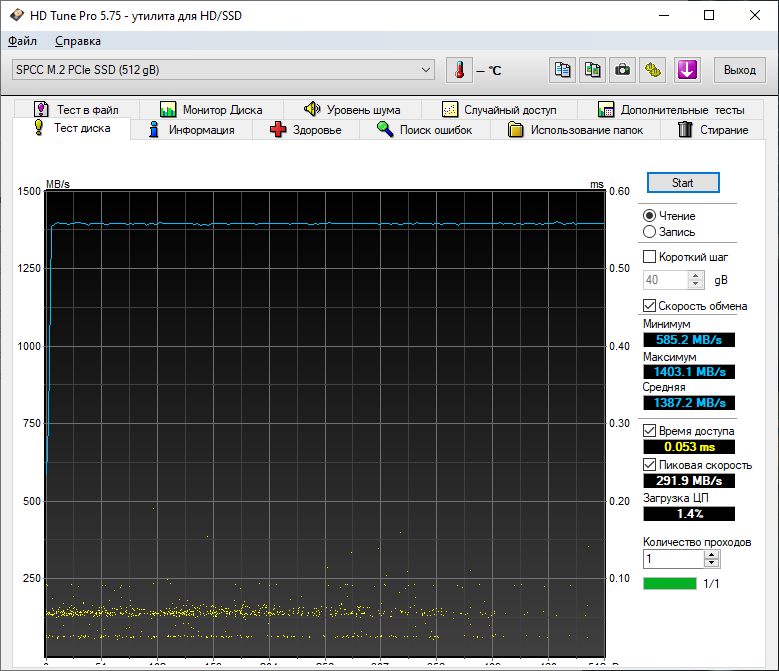The image size is (779, 671).
Task: Click the purple down-arrow tray icon
Action: coord(687,70)
